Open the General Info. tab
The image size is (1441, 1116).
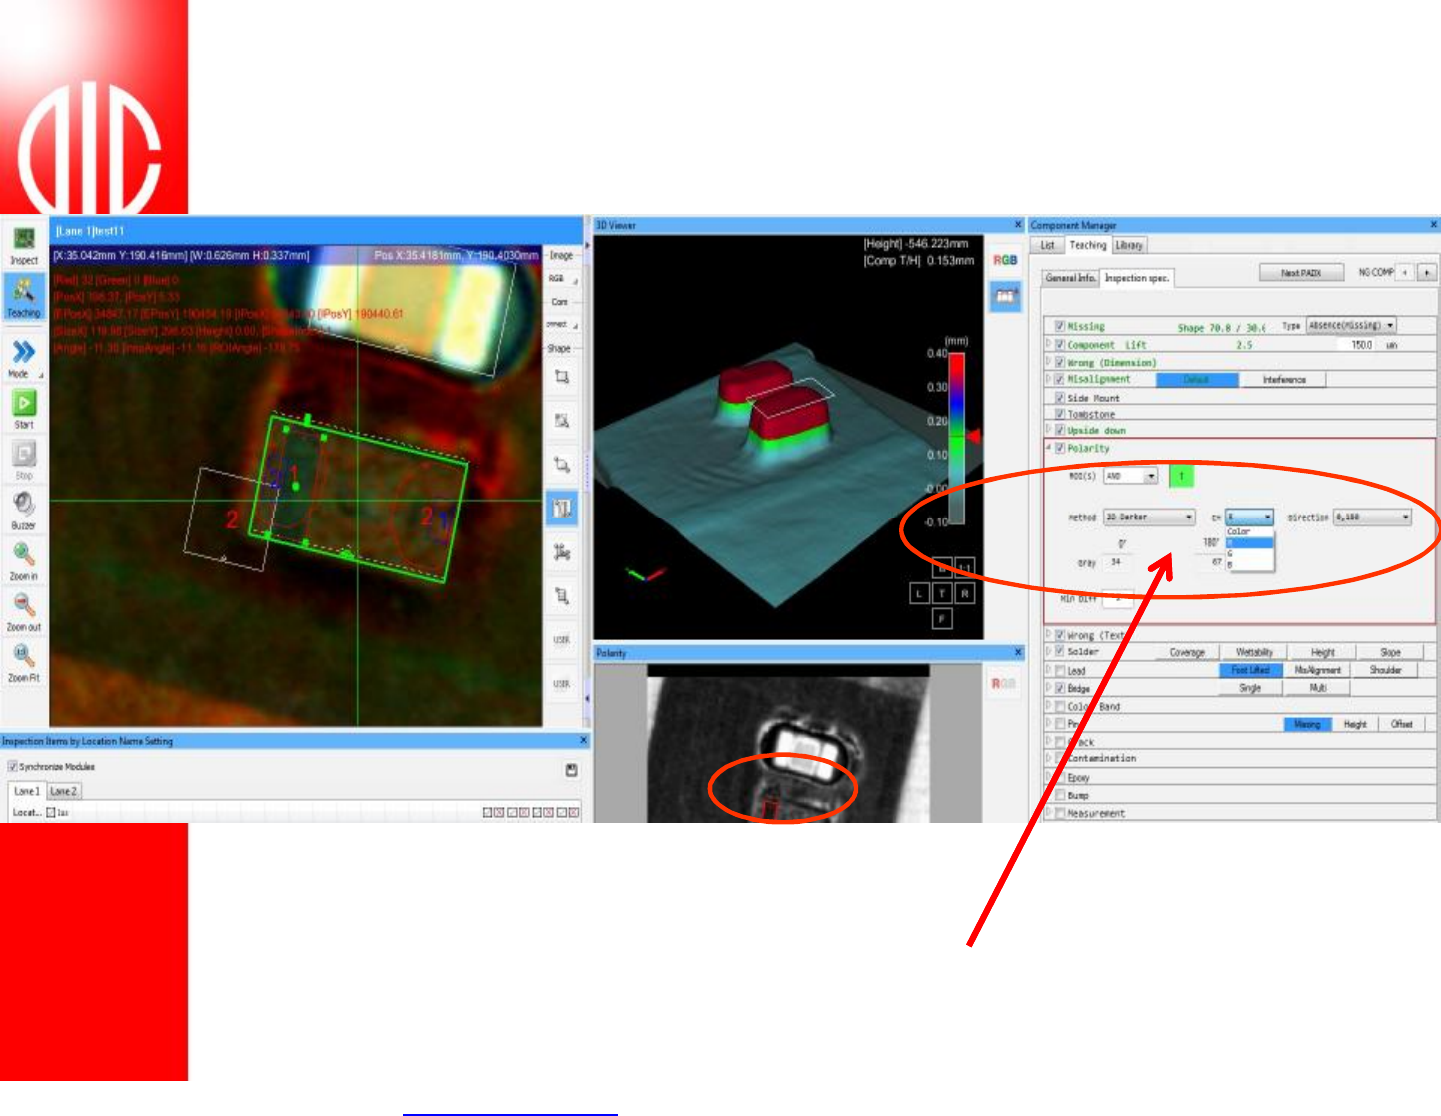coord(1070,278)
